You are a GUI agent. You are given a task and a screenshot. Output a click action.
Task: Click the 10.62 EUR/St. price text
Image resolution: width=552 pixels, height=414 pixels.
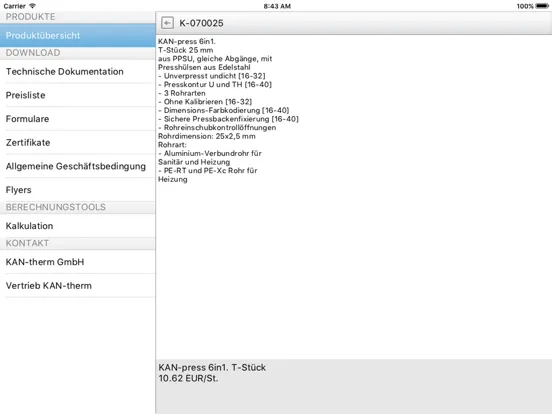(x=188, y=378)
